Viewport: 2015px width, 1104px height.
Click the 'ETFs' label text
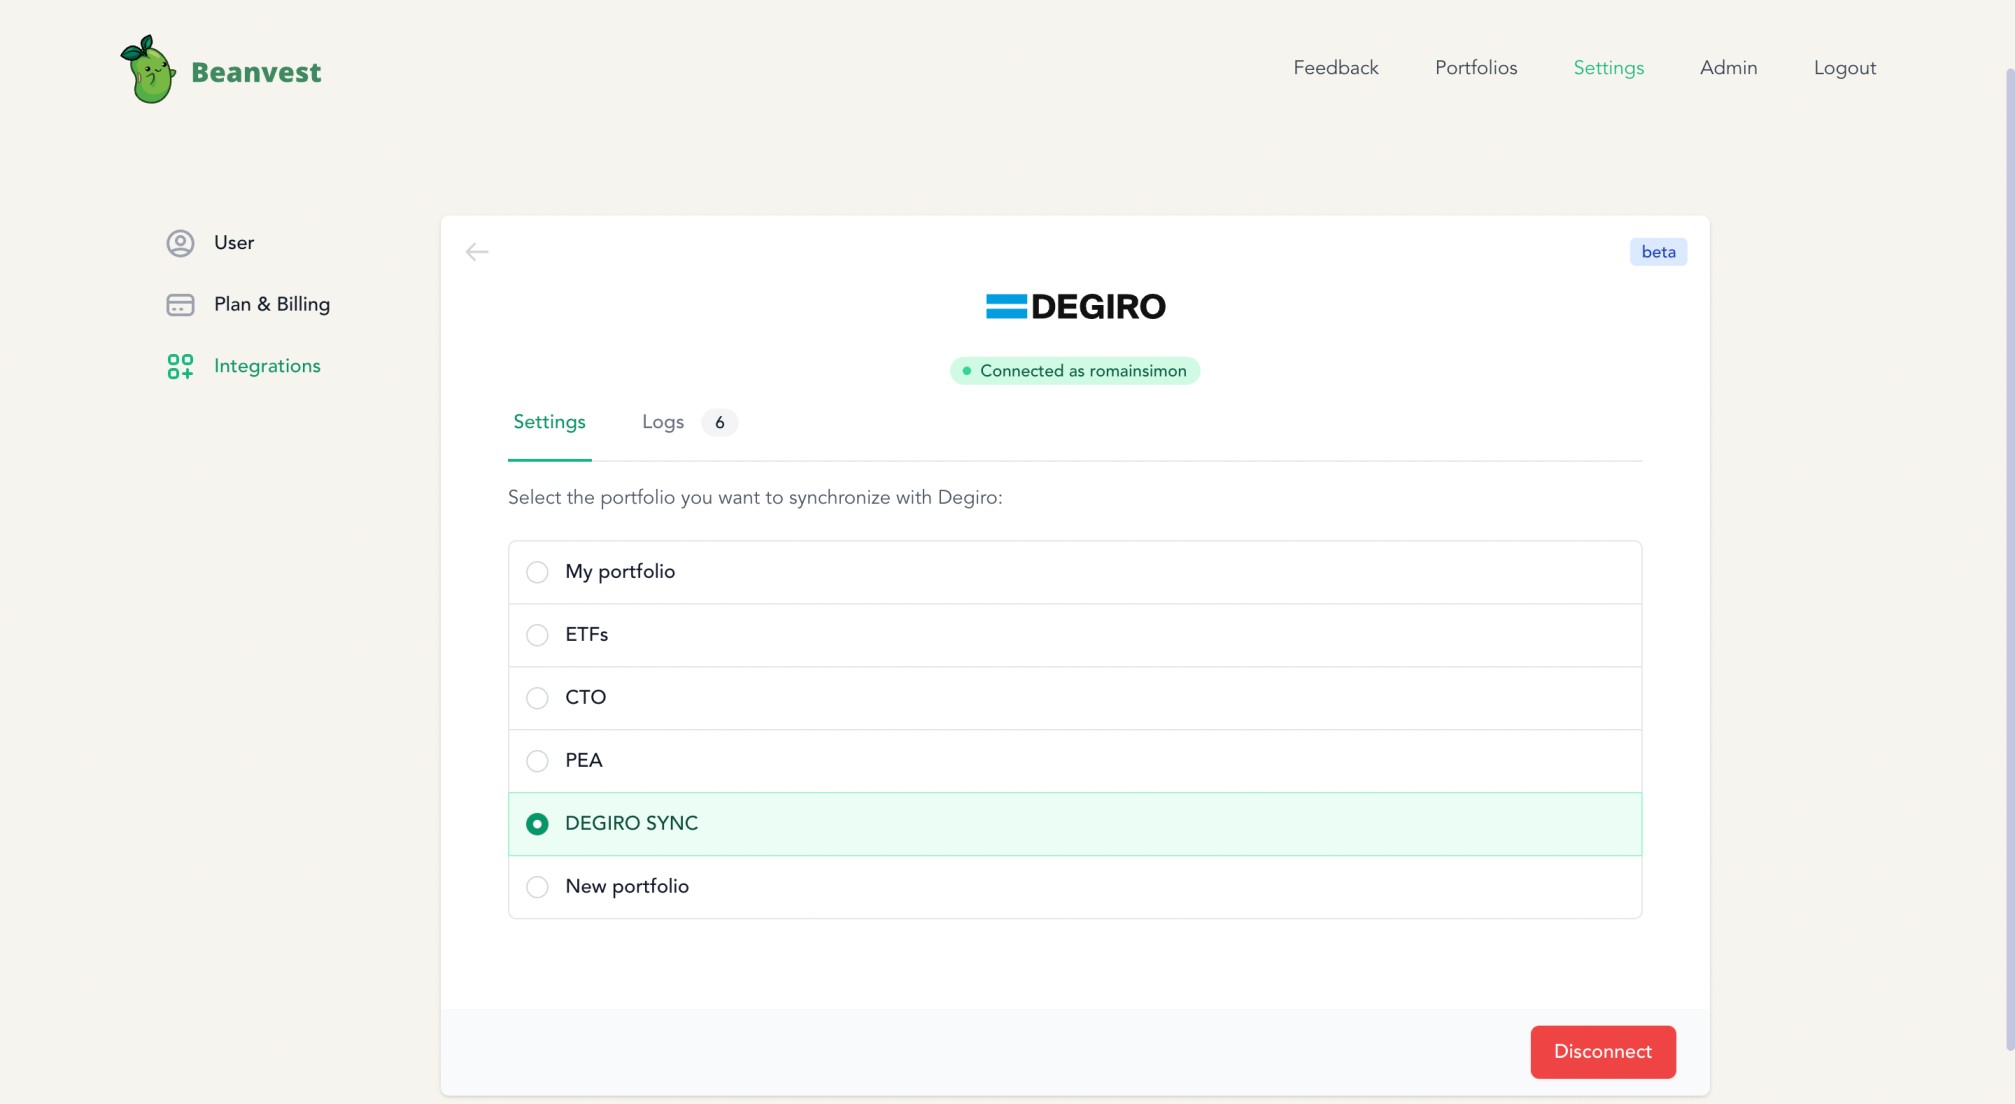[x=586, y=635]
